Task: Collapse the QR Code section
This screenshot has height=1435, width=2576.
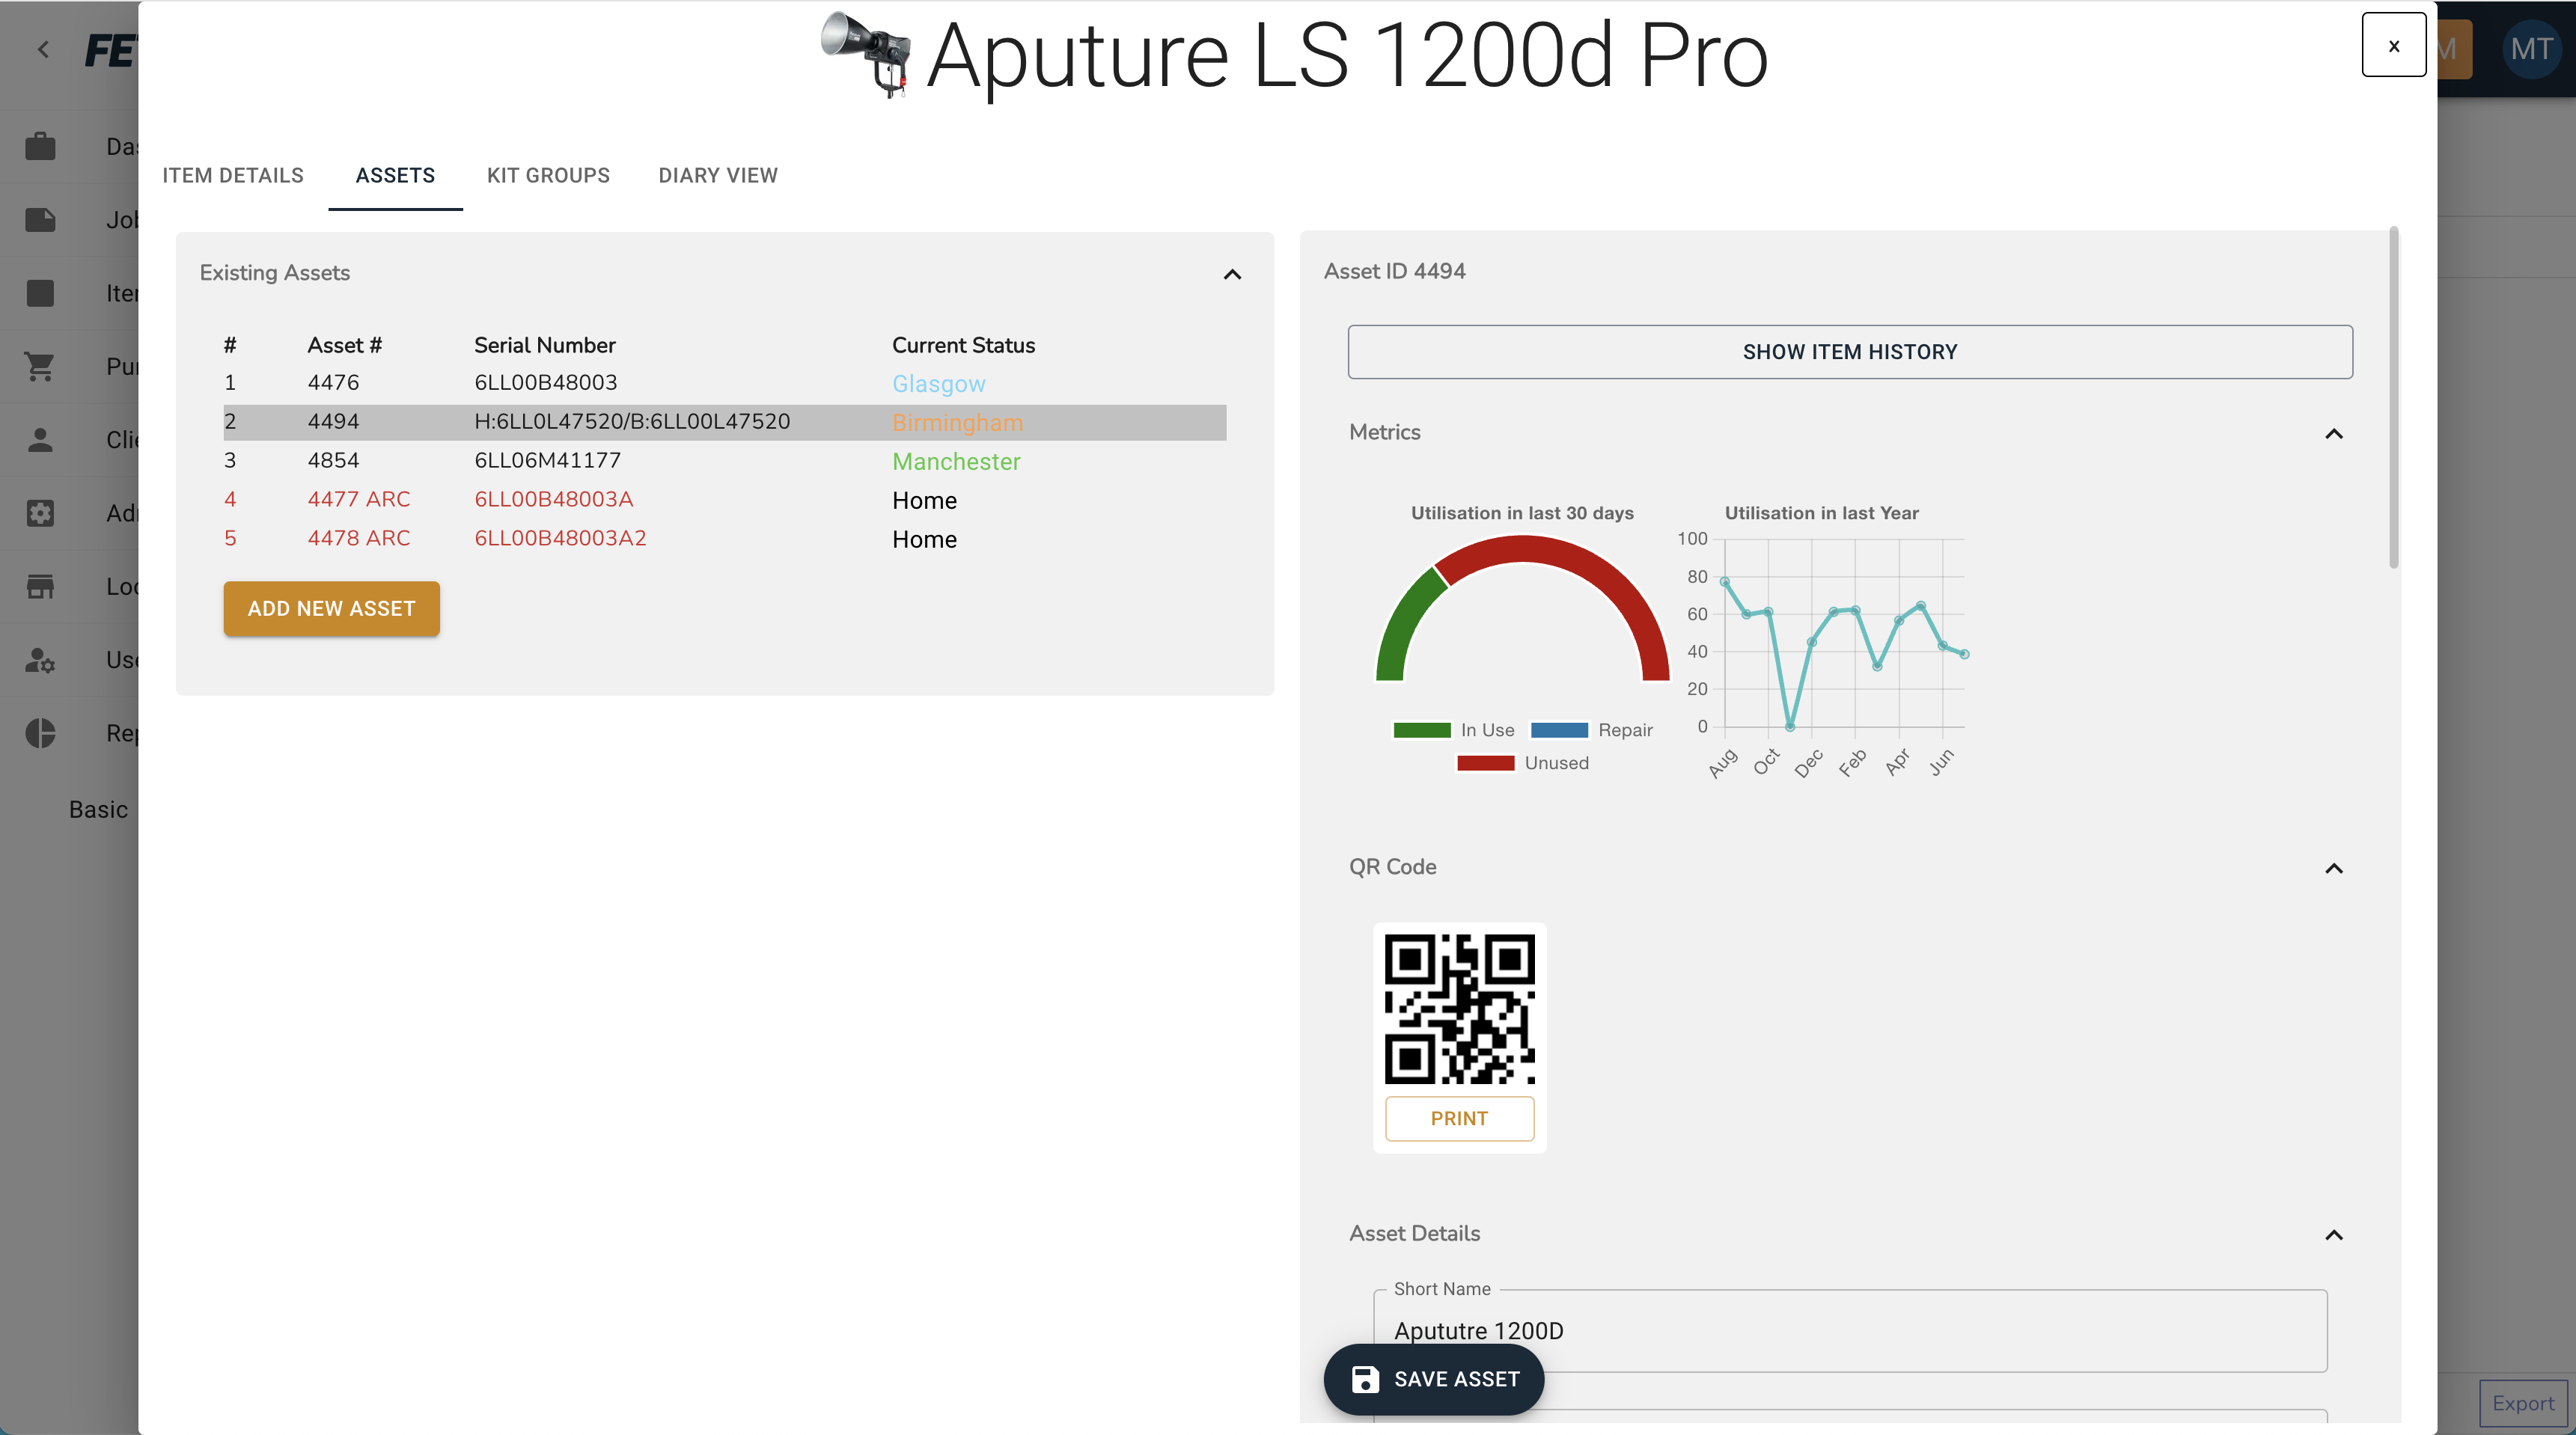Action: pyautogui.click(x=2333, y=868)
